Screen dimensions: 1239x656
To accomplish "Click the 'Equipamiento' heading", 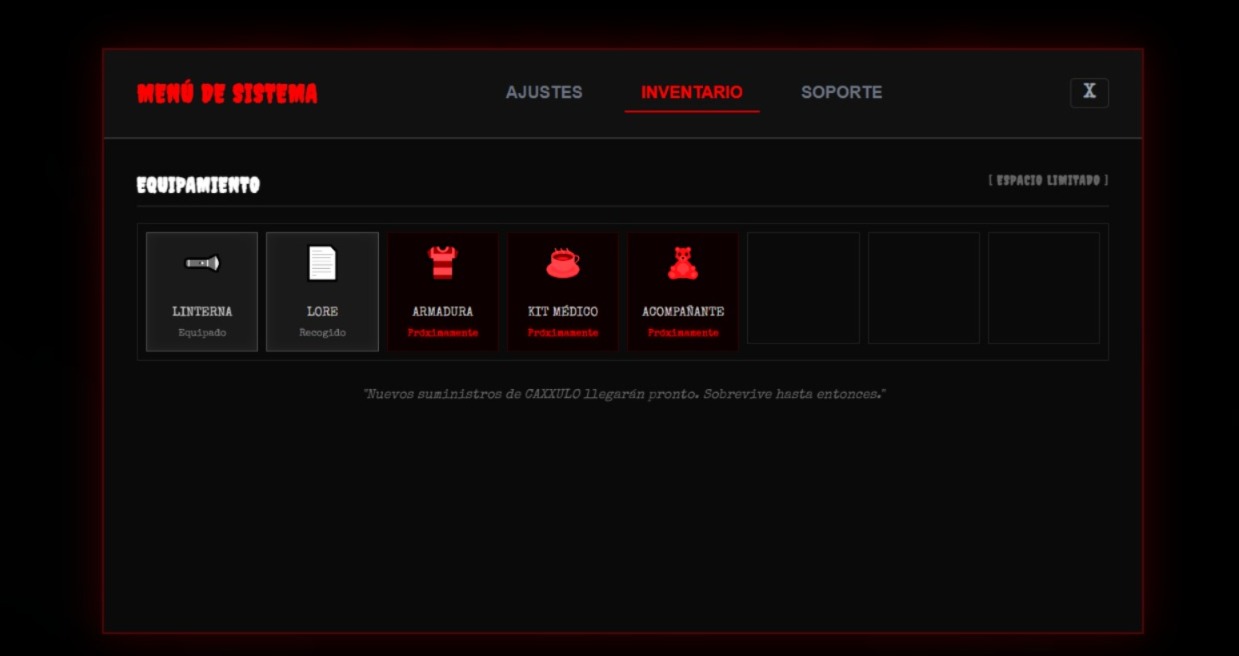I will (198, 185).
